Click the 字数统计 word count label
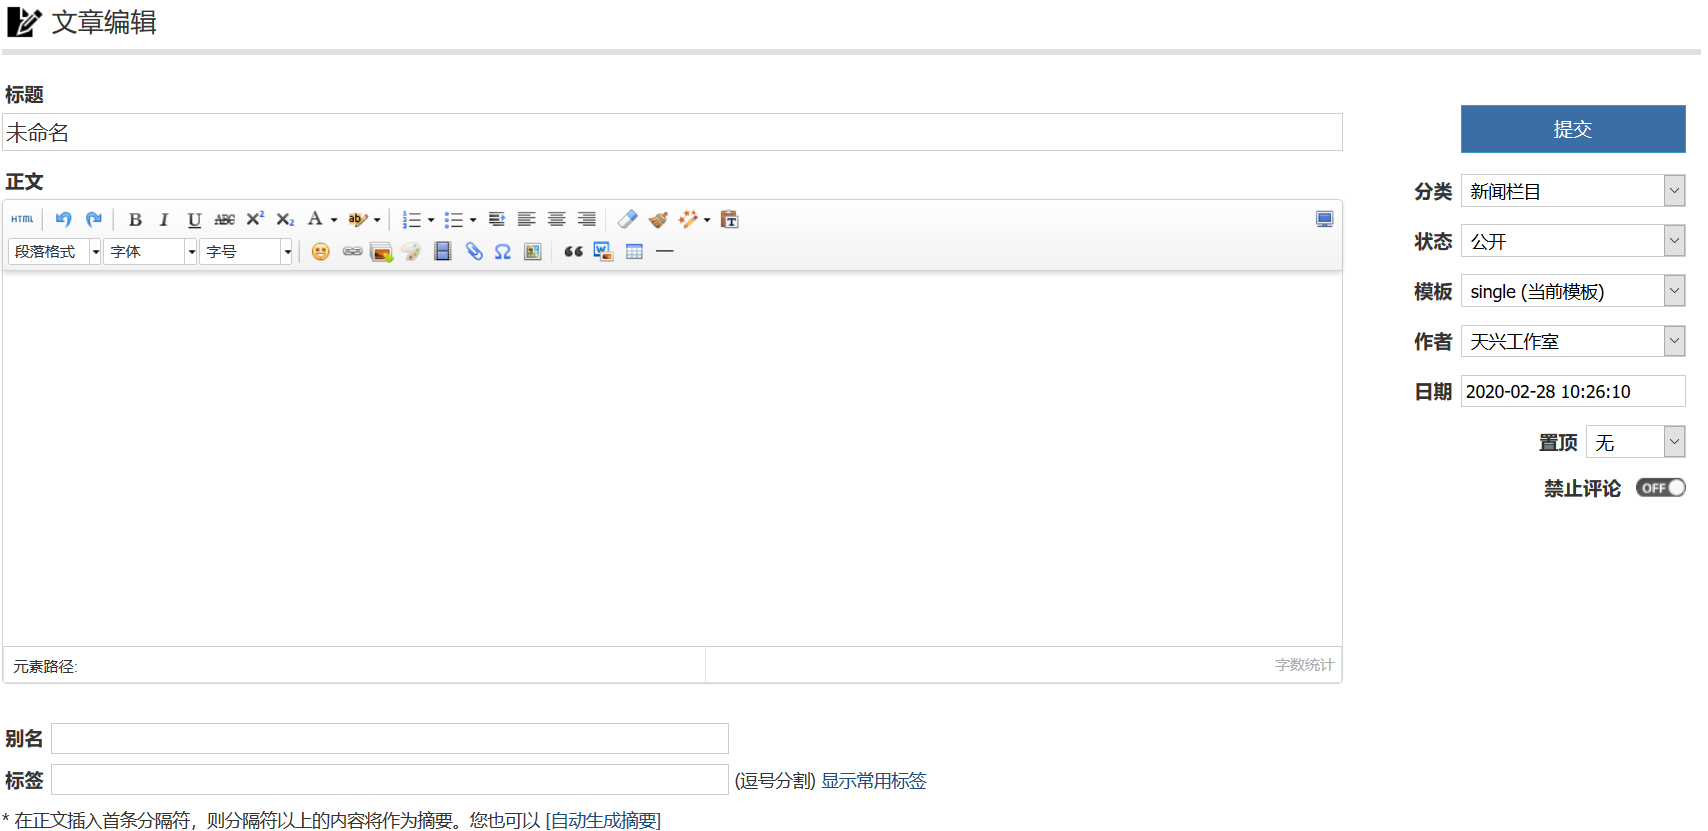 point(1304,665)
